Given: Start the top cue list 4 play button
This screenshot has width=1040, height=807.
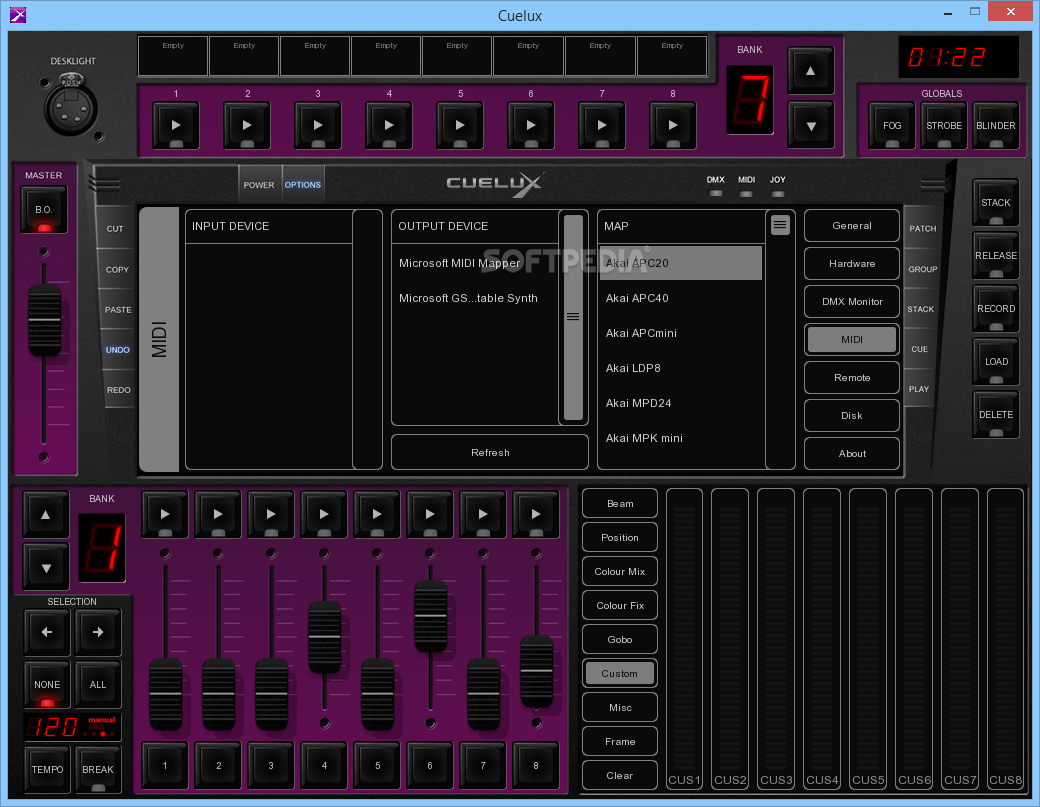Looking at the screenshot, I should tap(389, 125).
